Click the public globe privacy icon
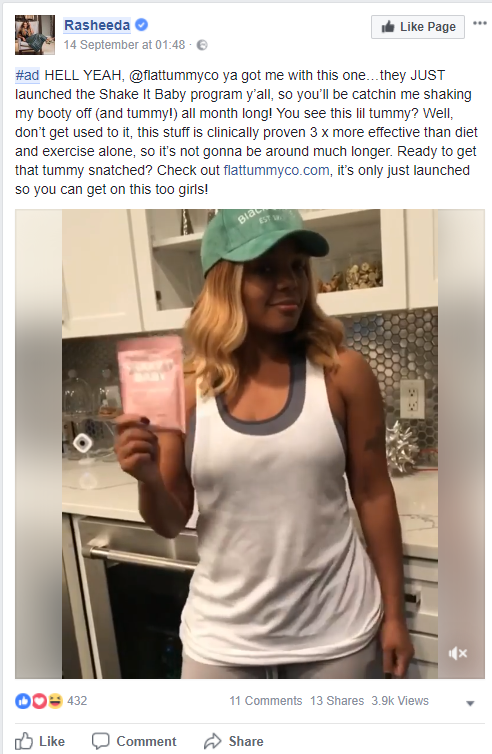492x754 pixels. 202,45
